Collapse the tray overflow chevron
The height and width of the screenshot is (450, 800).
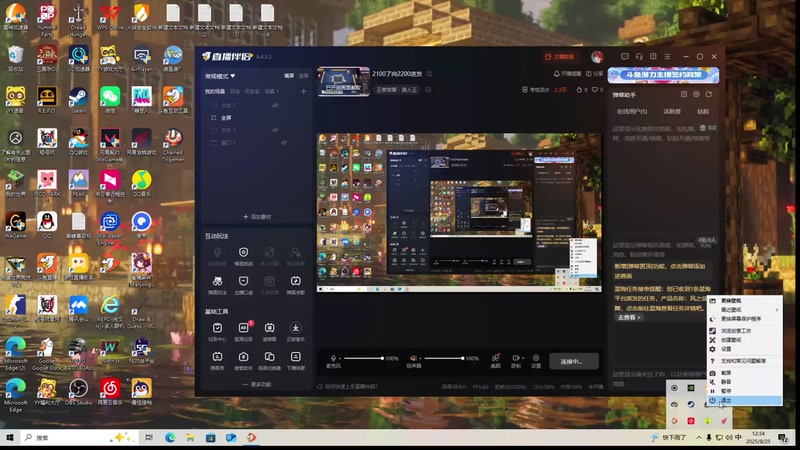pyautogui.click(x=699, y=438)
